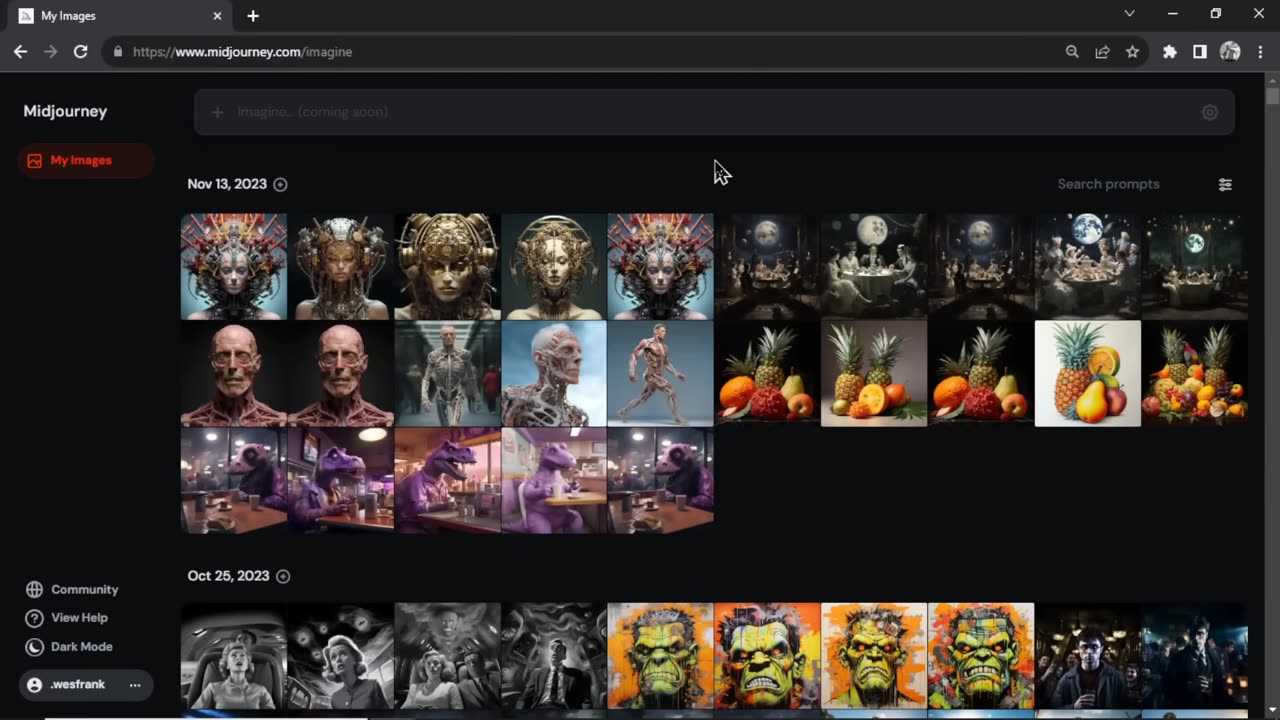Open the two pineapples on gray thumbnail
Viewport: 1280px width, 720px height.
click(874, 373)
